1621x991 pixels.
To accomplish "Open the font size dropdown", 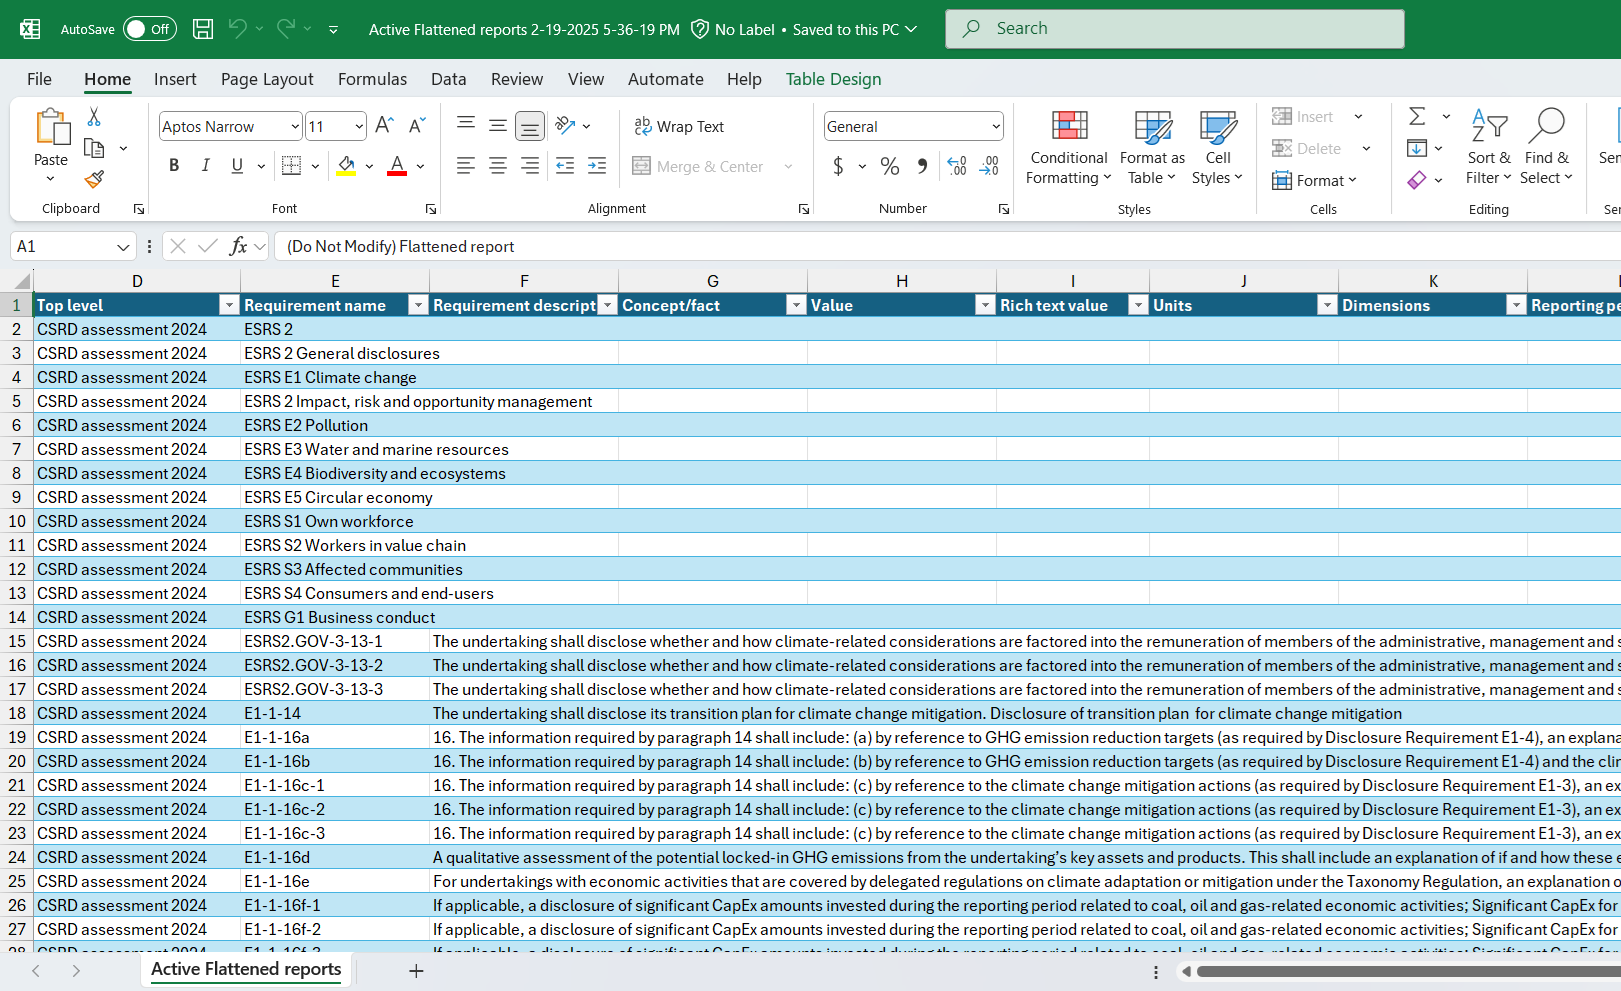I will coord(359,127).
